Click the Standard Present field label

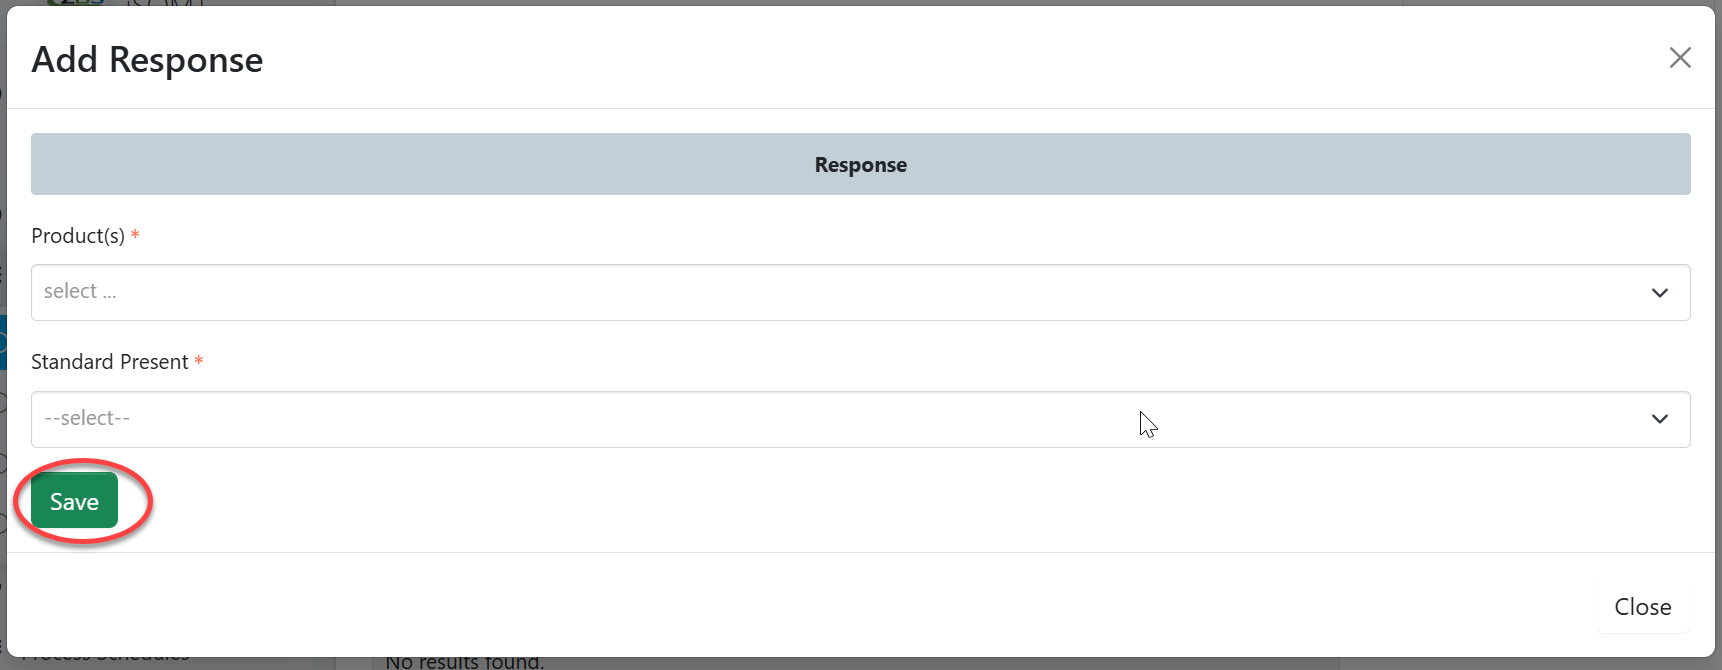click(x=110, y=362)
